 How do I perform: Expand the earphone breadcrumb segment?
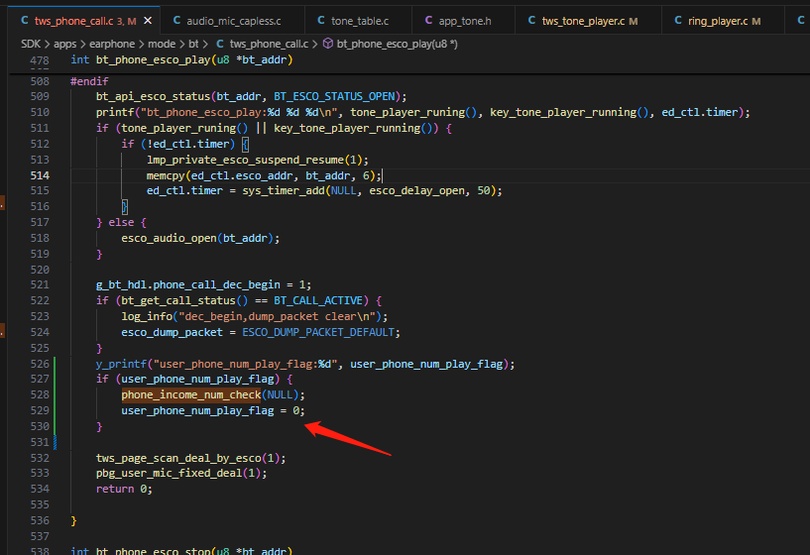coord(112,44)
